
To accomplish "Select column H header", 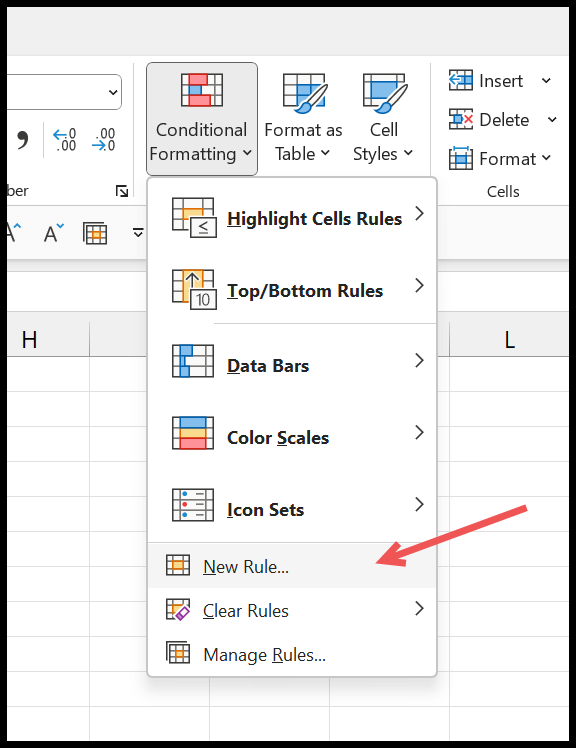I will [48, 339].
